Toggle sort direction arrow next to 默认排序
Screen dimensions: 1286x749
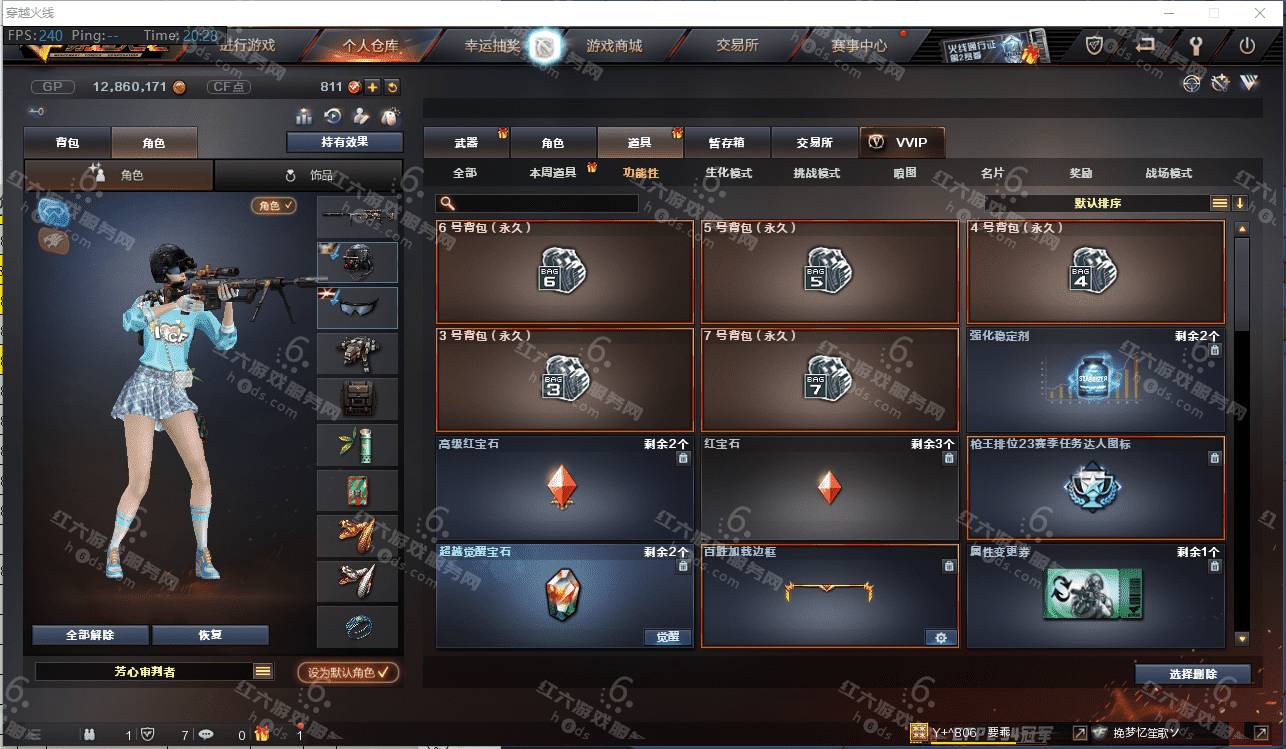click(1240, 203)
